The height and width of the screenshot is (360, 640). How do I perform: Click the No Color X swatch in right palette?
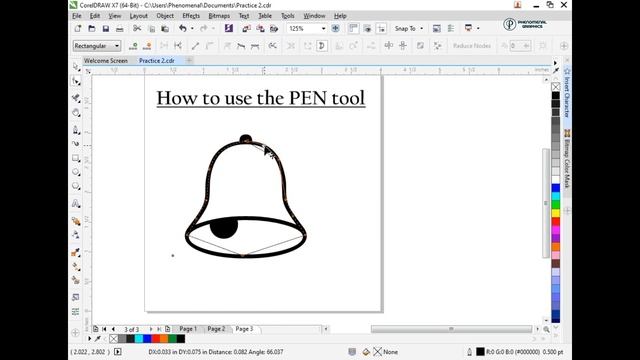point(556,87)
